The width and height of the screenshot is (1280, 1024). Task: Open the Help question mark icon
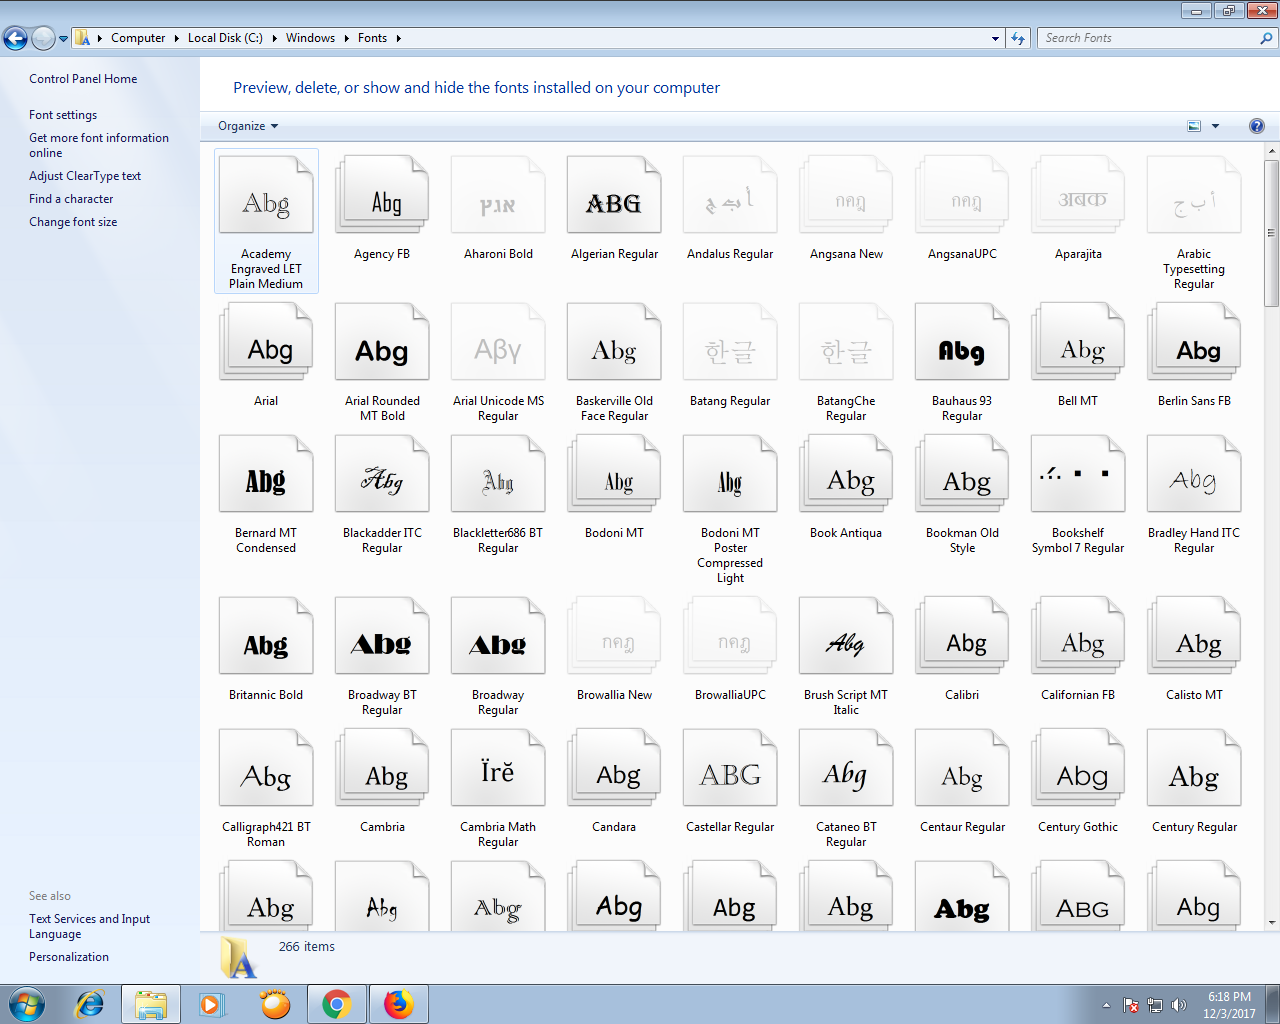[x=1257, y=126]
